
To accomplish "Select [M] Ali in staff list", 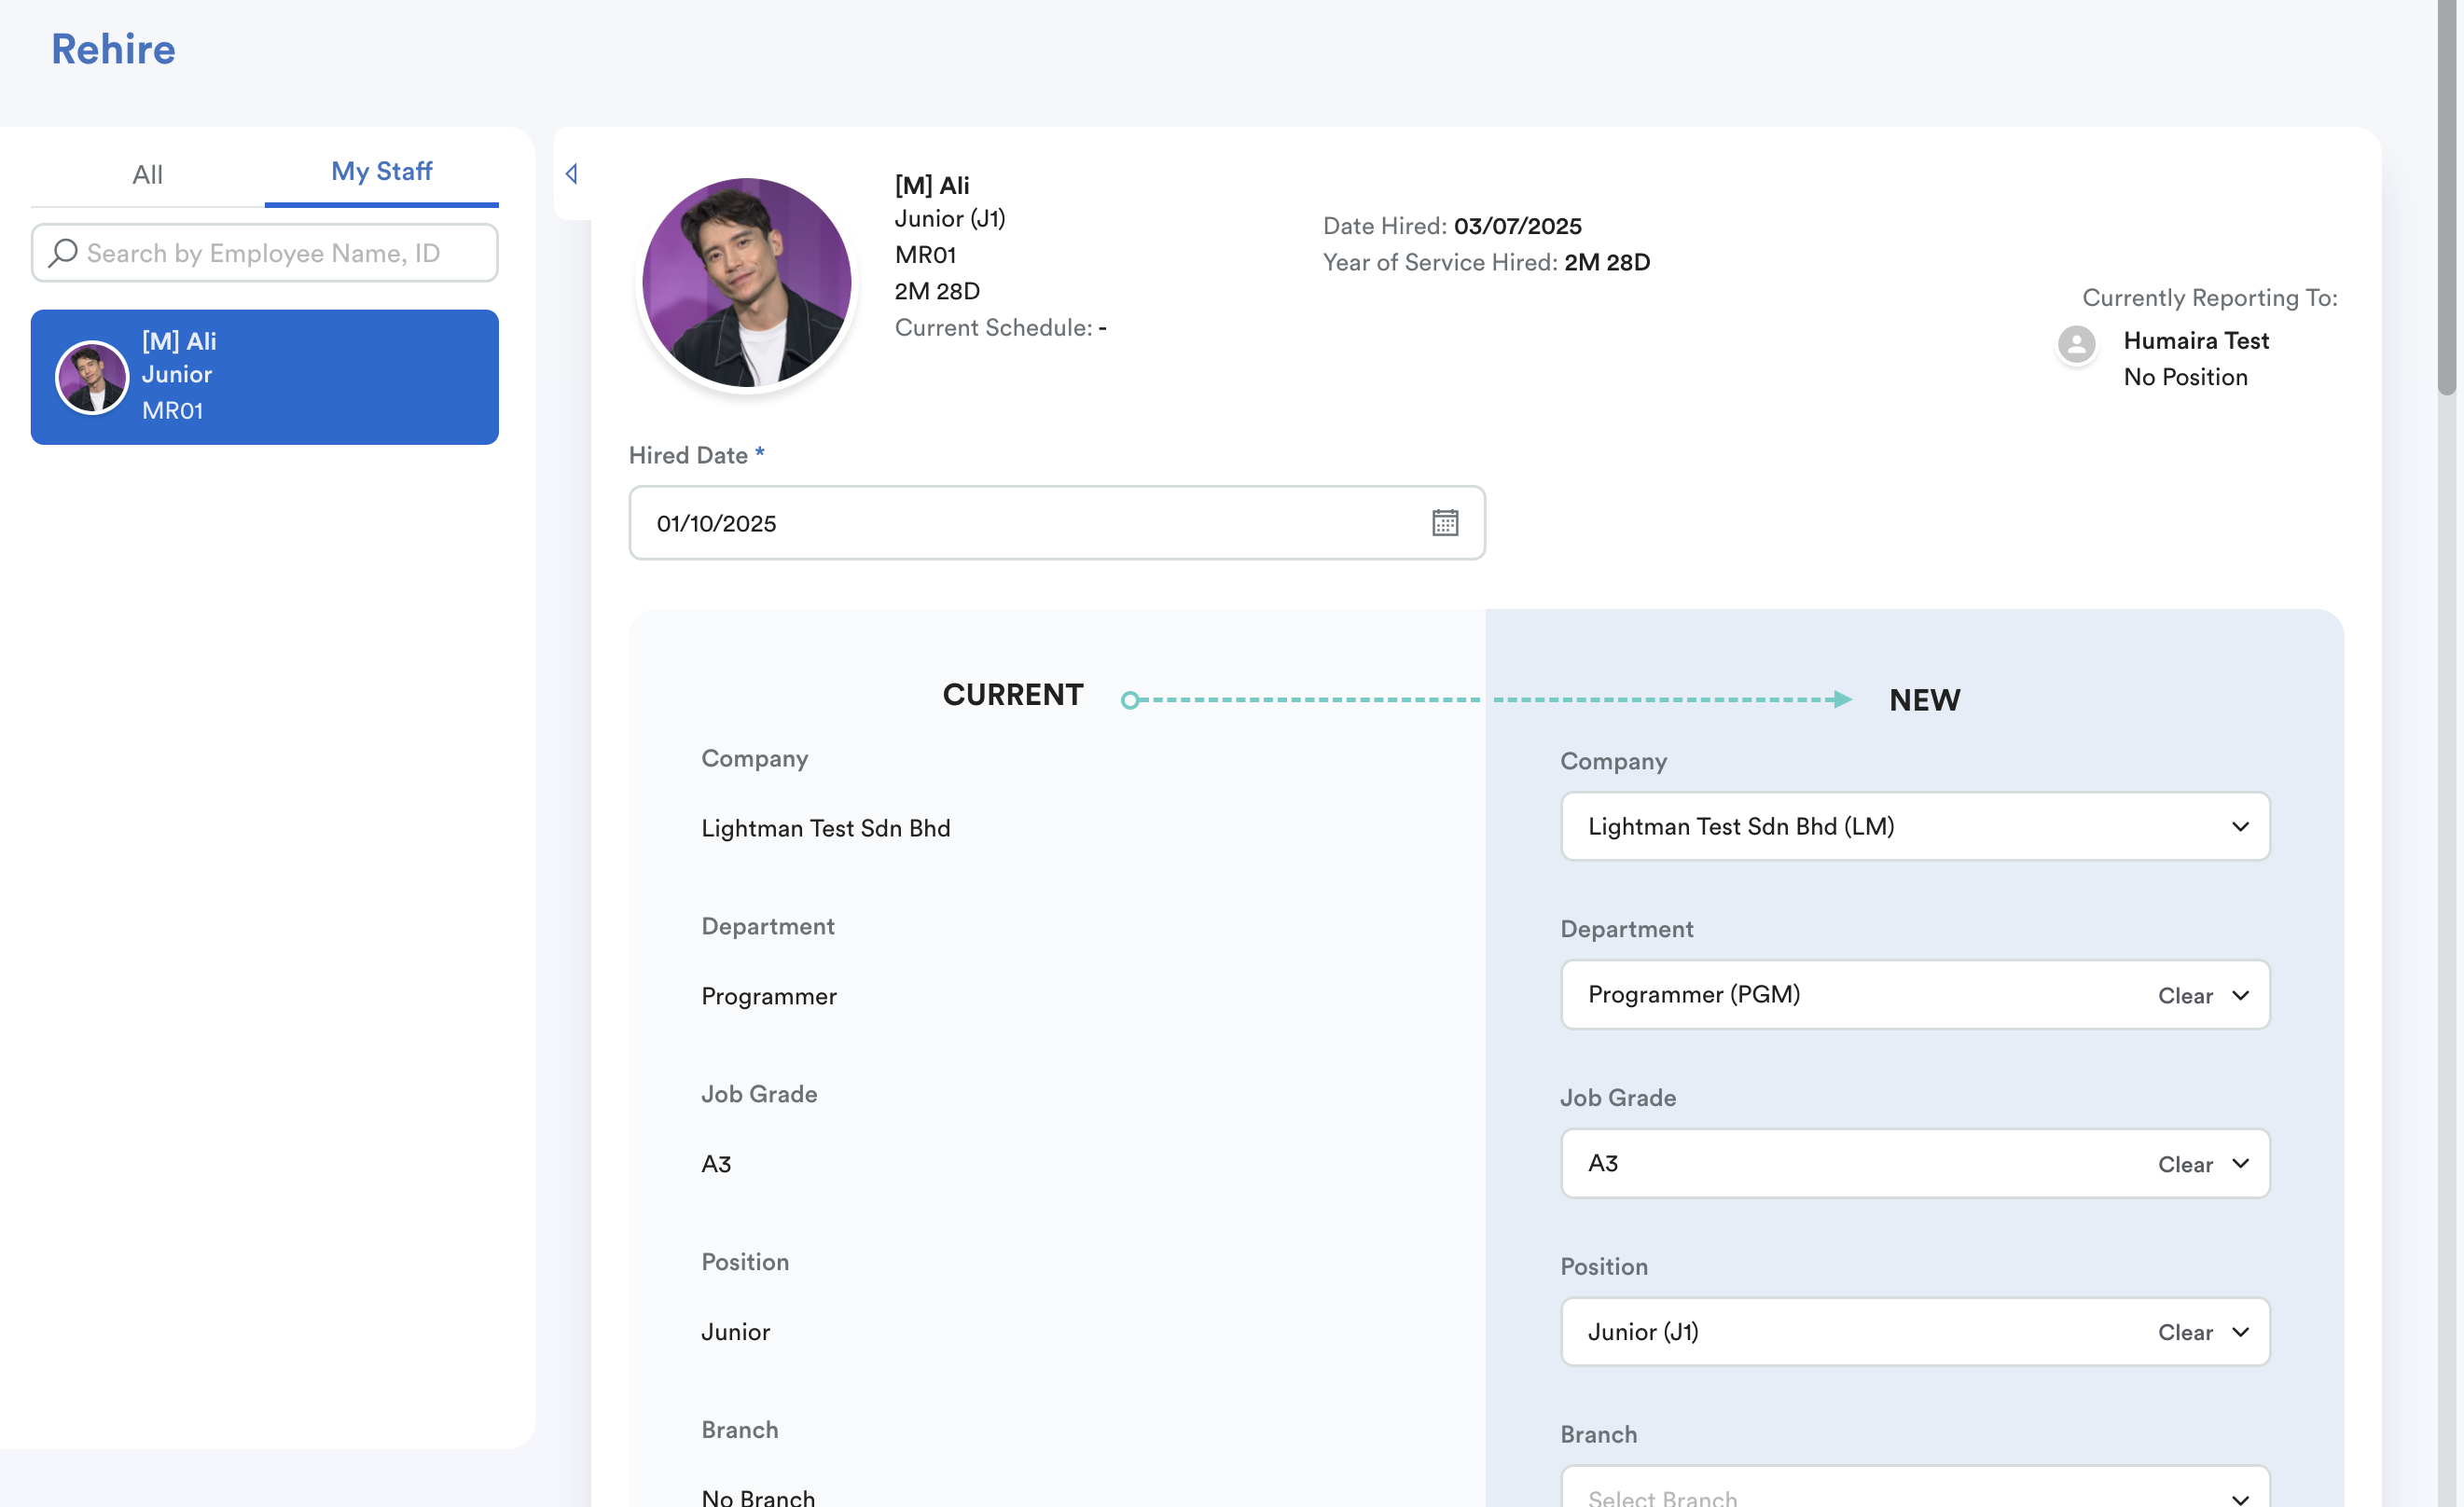I will (320, 377).
